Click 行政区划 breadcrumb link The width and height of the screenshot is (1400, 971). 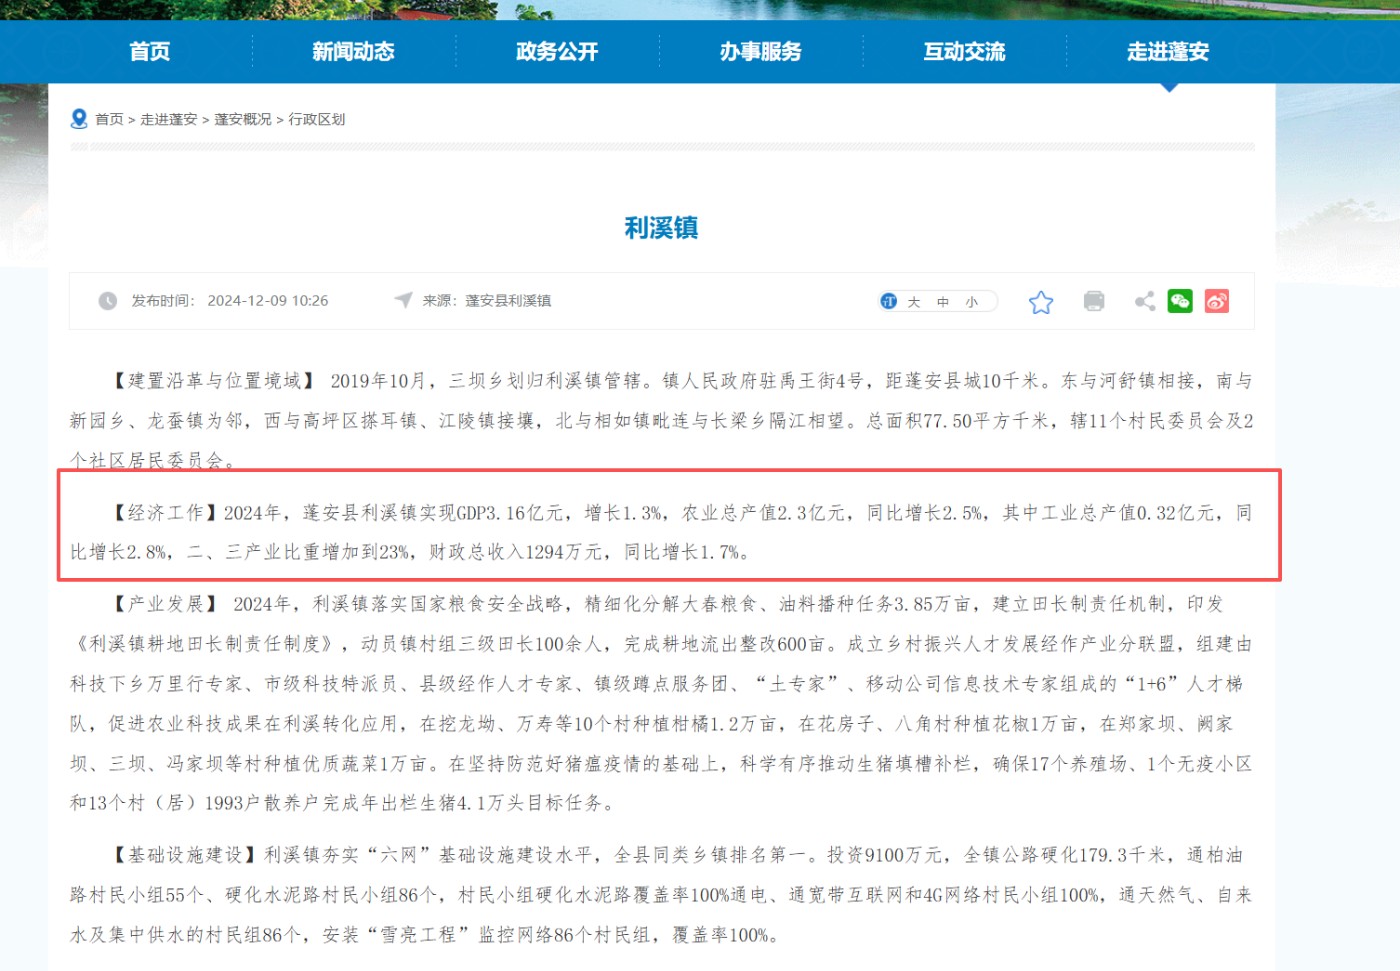pyautogui.click(x=317, y=119)
